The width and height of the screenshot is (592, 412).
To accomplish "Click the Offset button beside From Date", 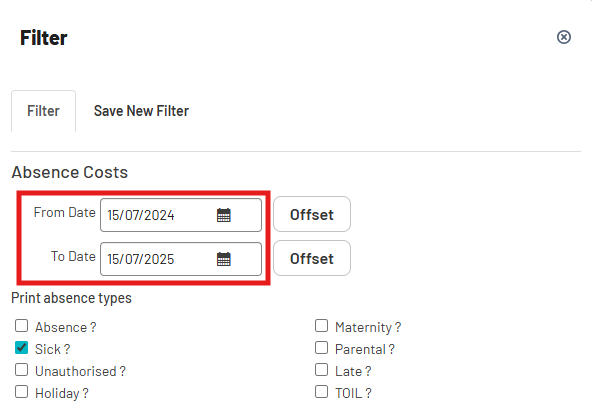I will point(312,214).
